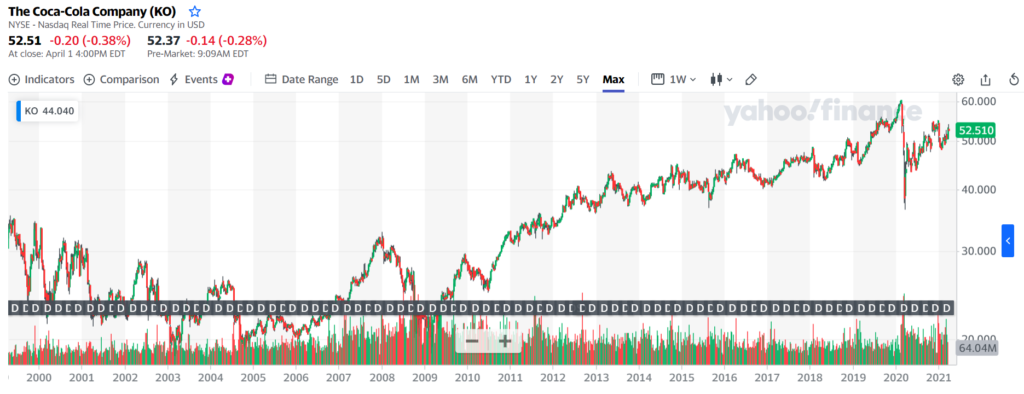Click the 60.000 price axis label

pyautogui.click(x=978, y=101)
